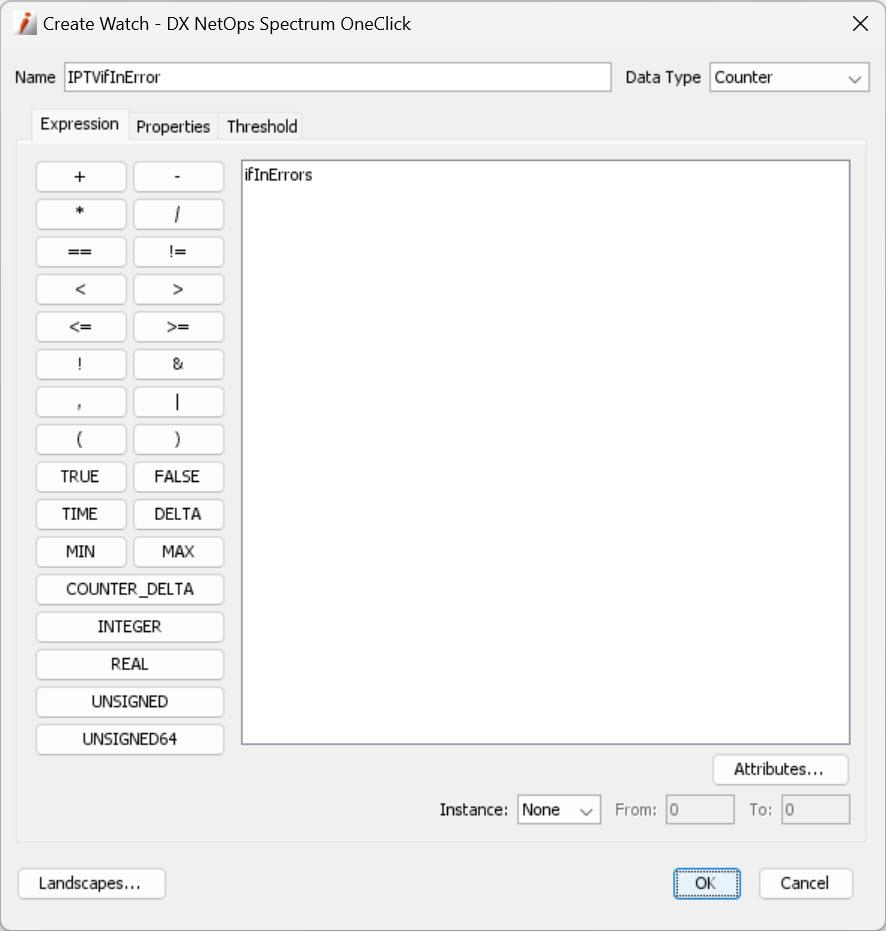886x931 pixels.
Task: Insert the FALSE constant
Action: [178, 477]
